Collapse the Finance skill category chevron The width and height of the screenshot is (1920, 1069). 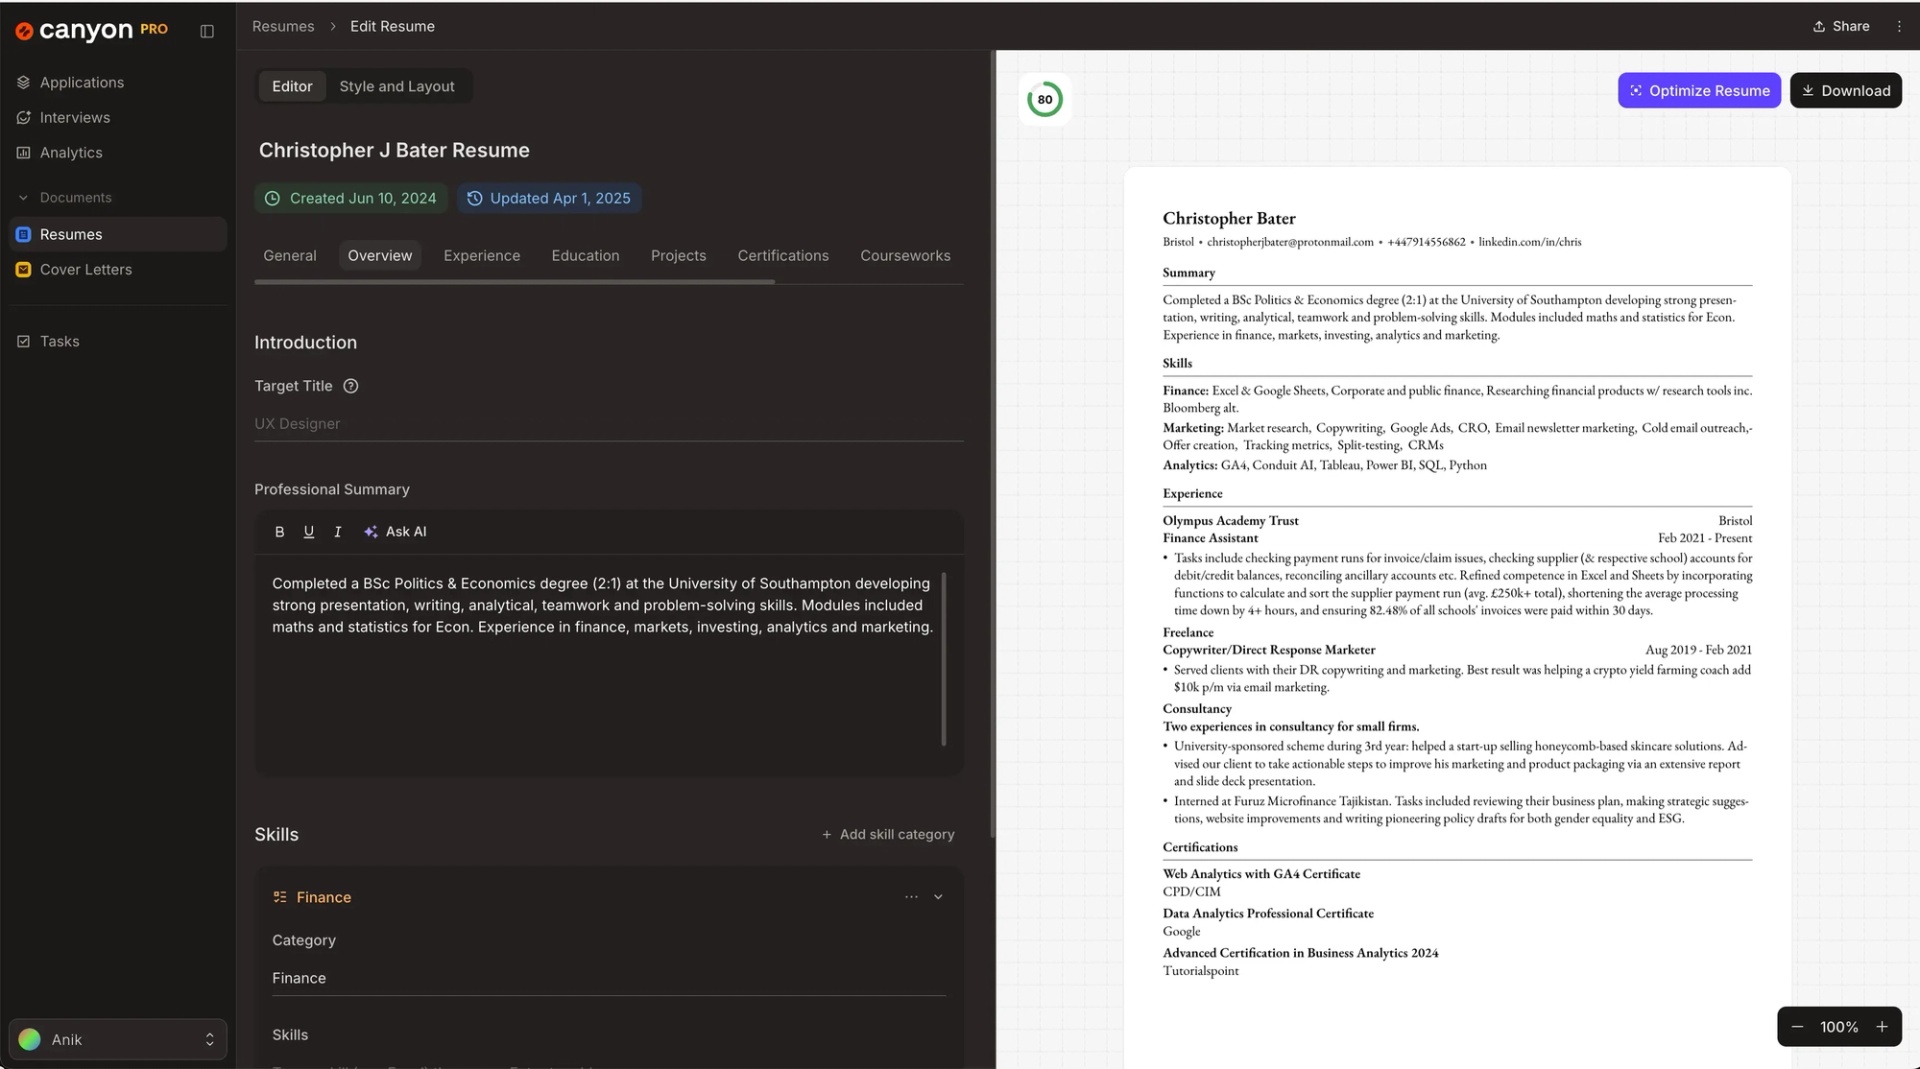(938, 897)
